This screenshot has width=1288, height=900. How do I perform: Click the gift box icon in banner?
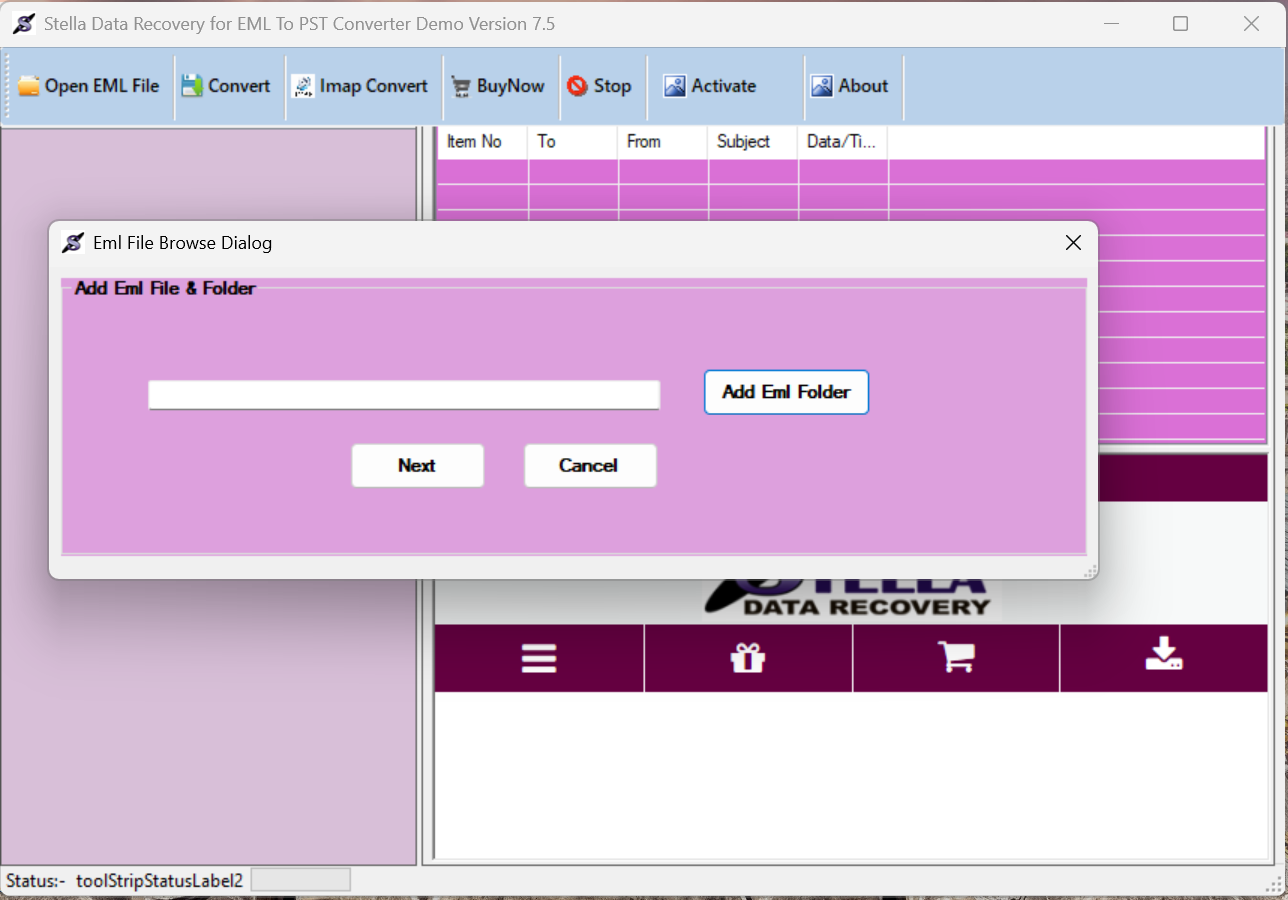point(747,658)
